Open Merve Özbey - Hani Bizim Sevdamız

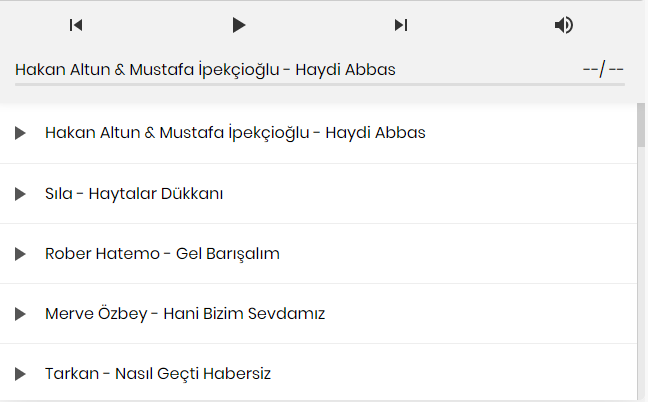[x=185, y=314]
